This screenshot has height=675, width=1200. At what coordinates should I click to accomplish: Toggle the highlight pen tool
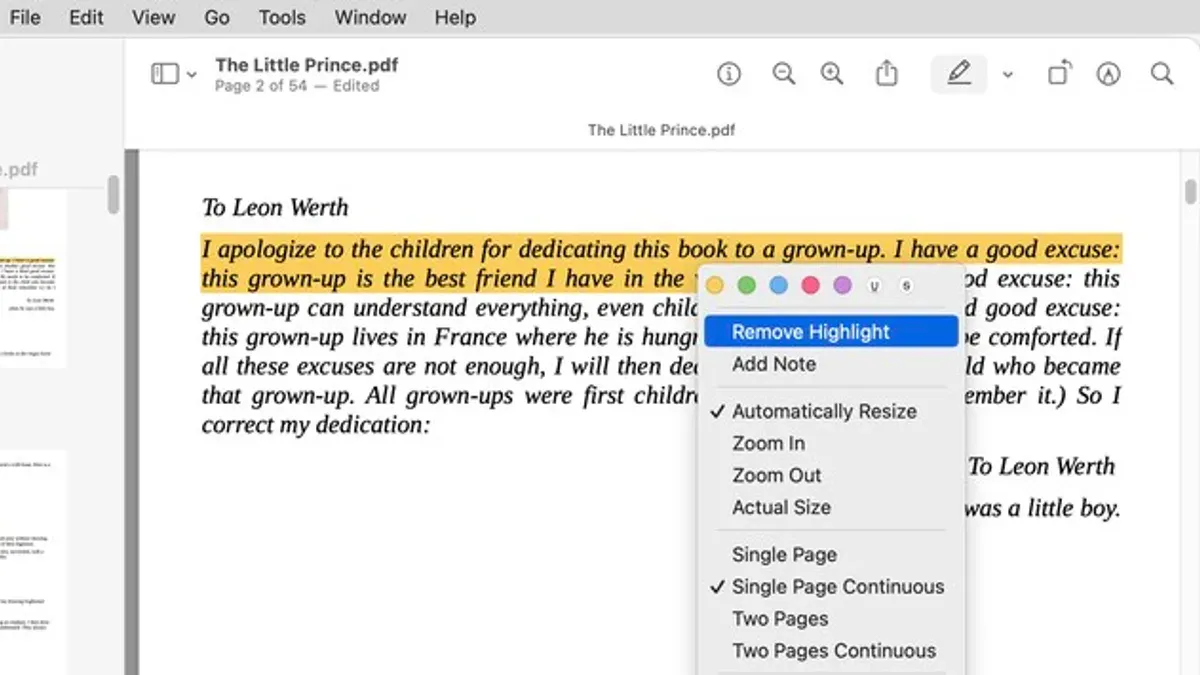coord(959,74)
